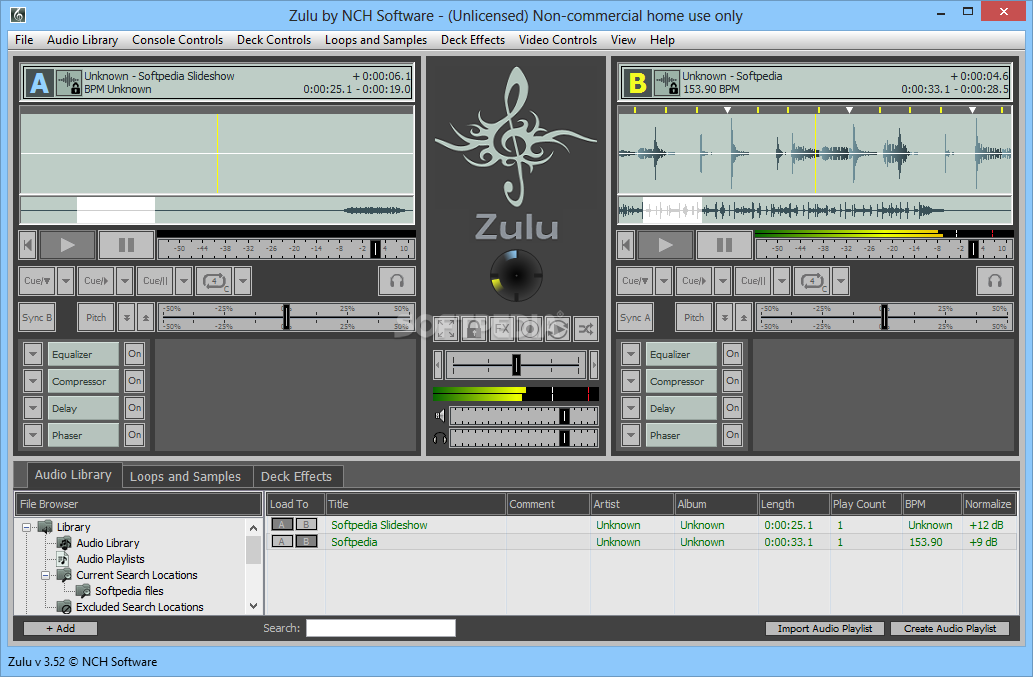
Task: Toggle Sync A on Deck B
Action: pyautogui.click(x=635, y=317)
